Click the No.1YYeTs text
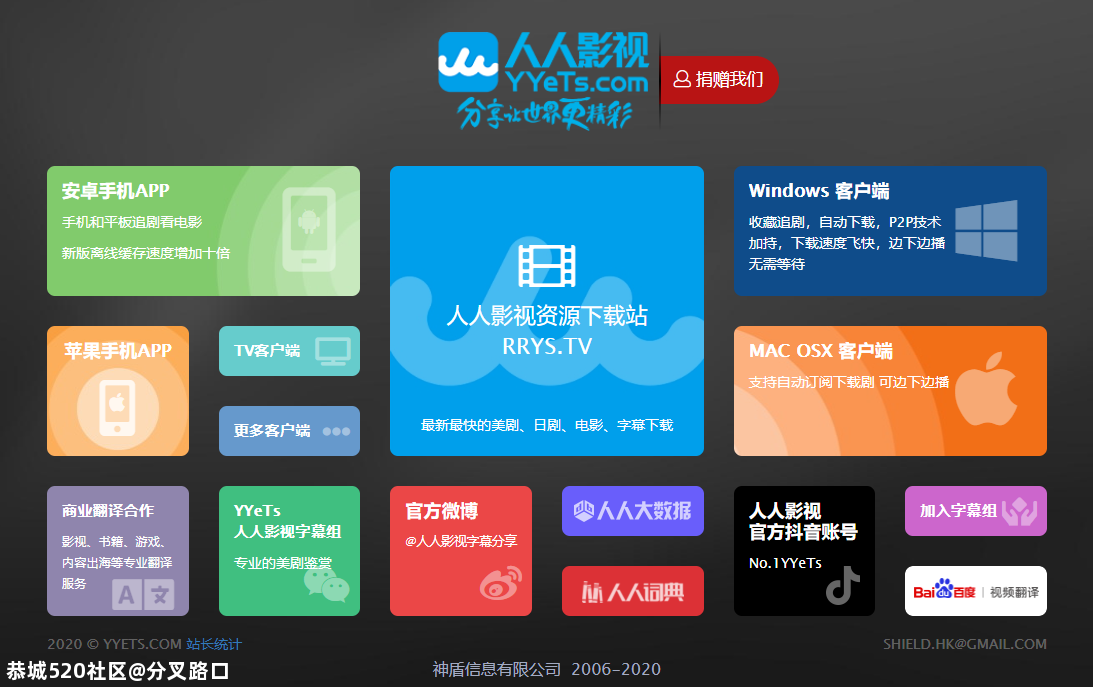 [x=785, y=563]
